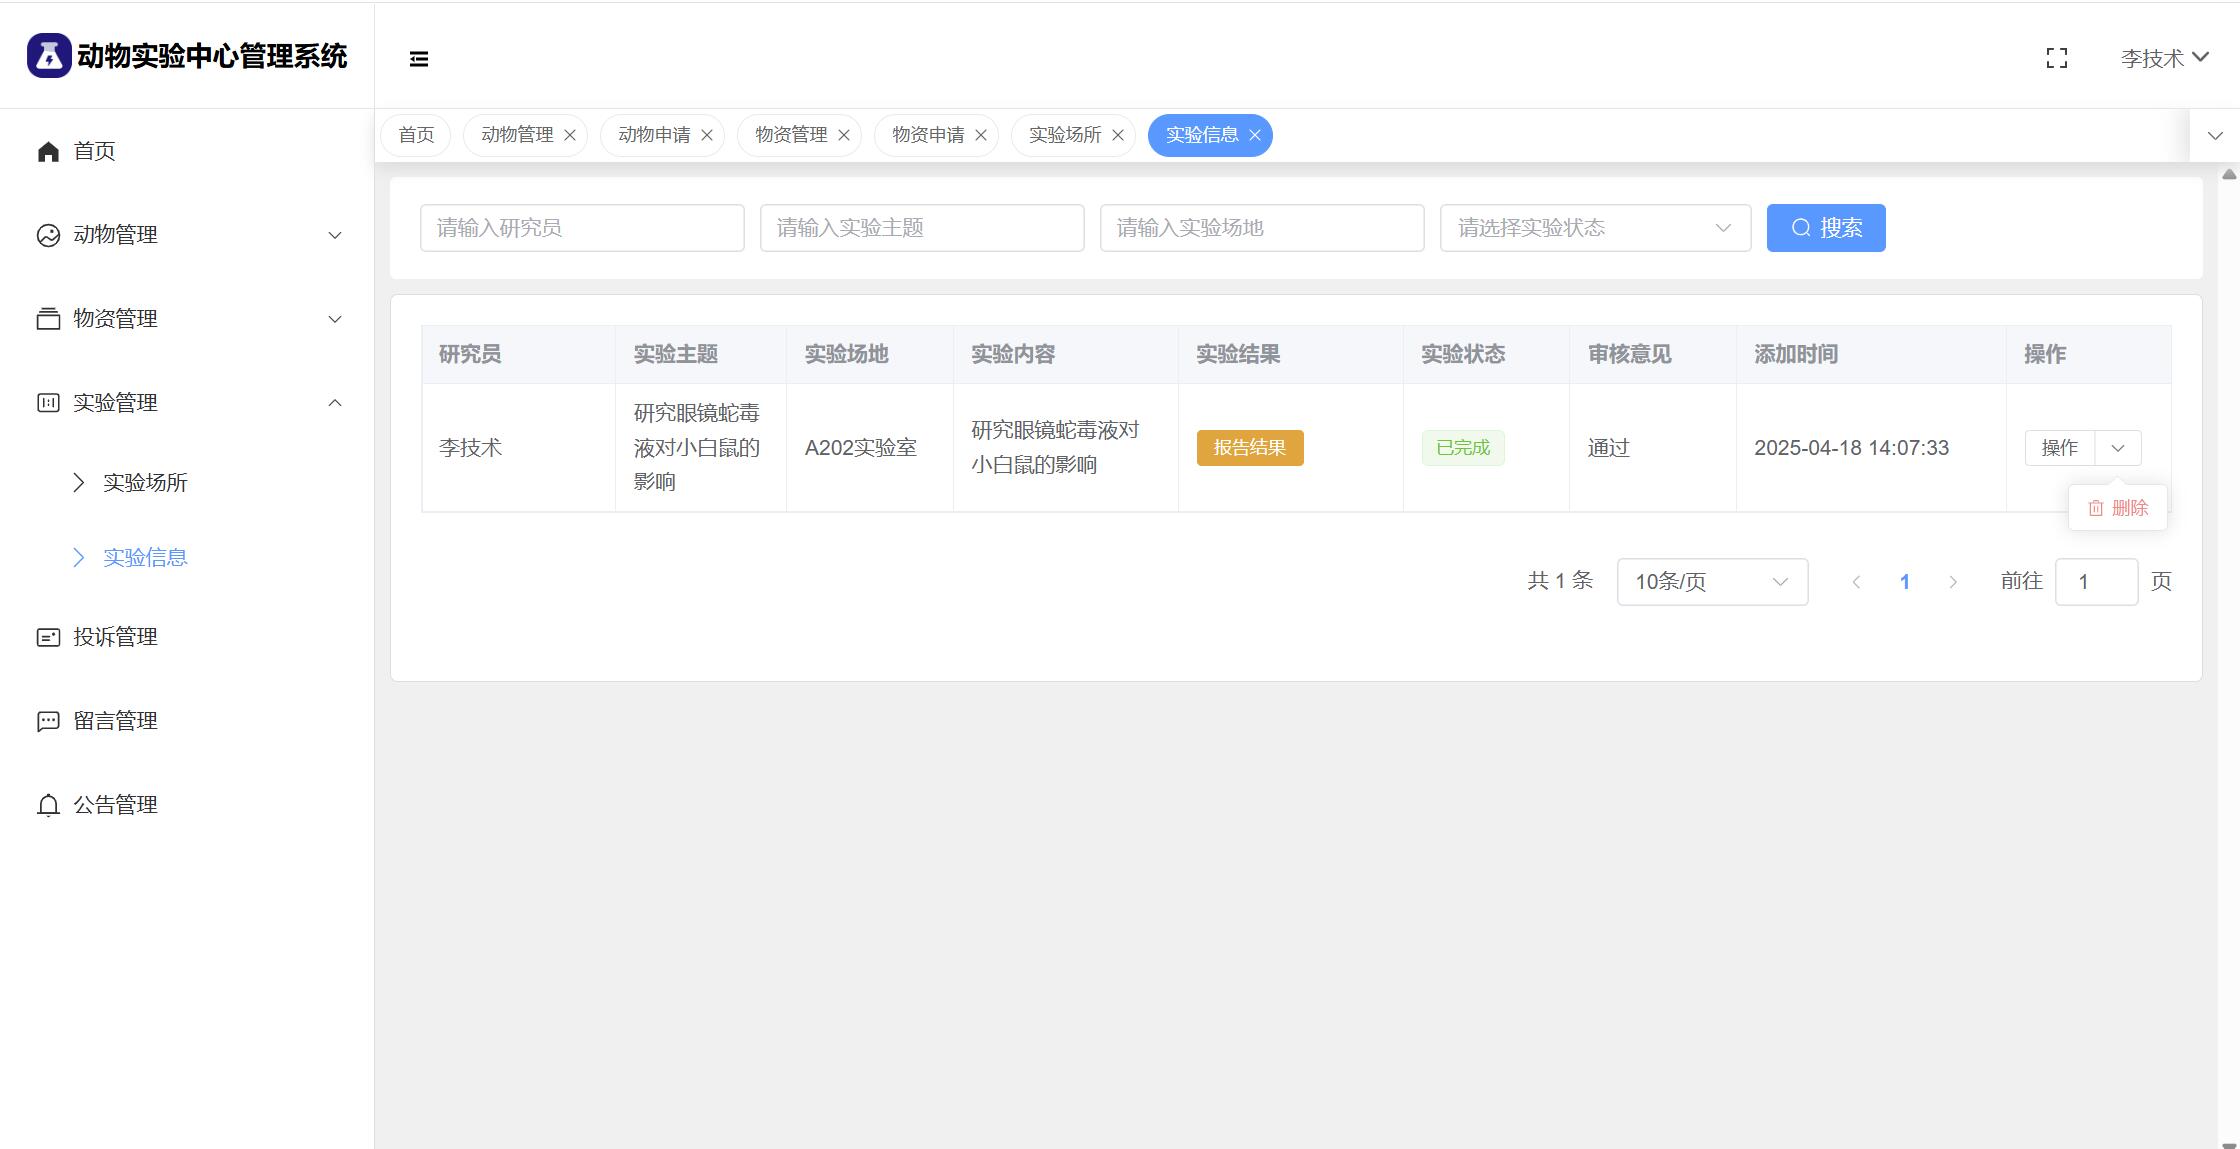The width and height of the screenshot is (2240, 1149).
Task: Open the 请选择实验状态 dropdown
Action: pyautogui.click(x=1594, y=228)
